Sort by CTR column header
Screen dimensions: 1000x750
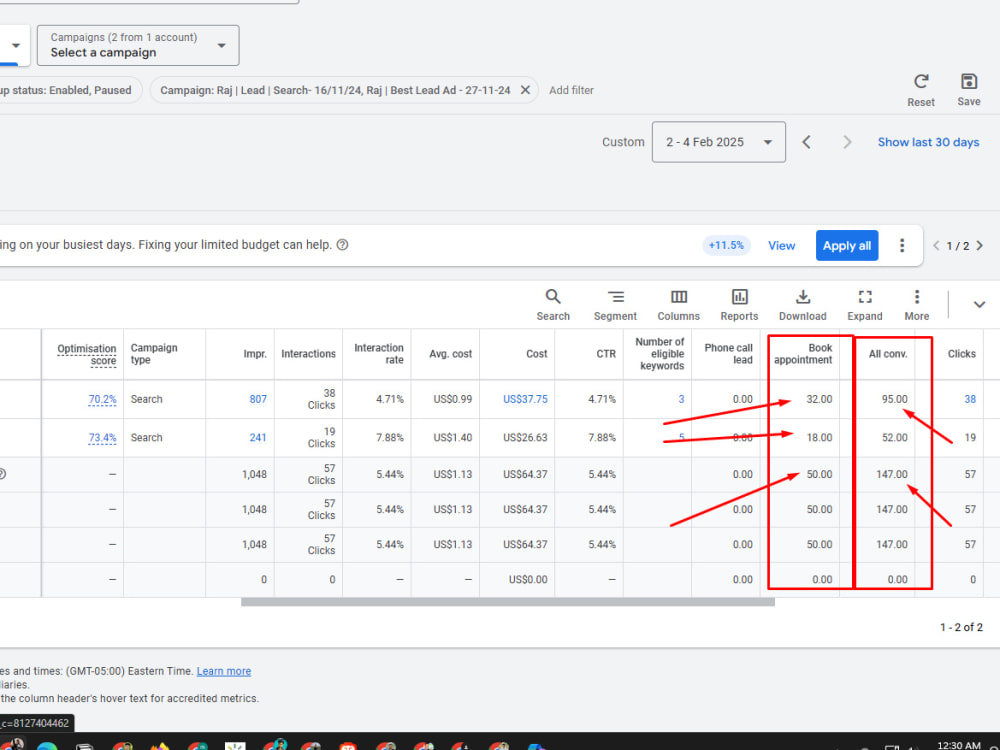[606, 354]
